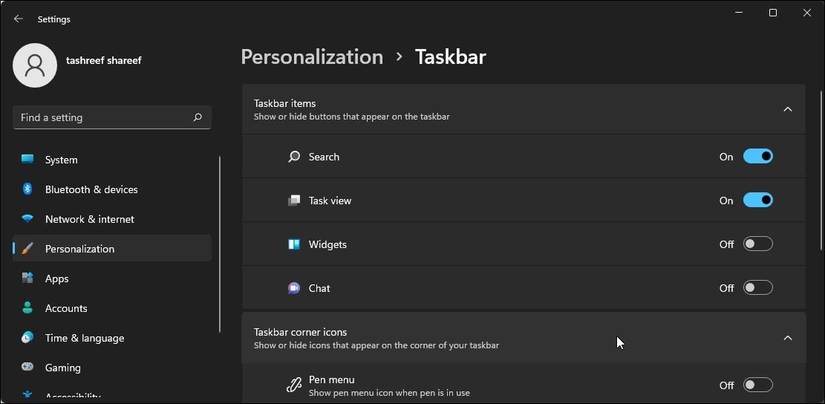Go to Personalization via breadcrumb link
Viewport: 825px width, 404px height.
tap(312, 57)
